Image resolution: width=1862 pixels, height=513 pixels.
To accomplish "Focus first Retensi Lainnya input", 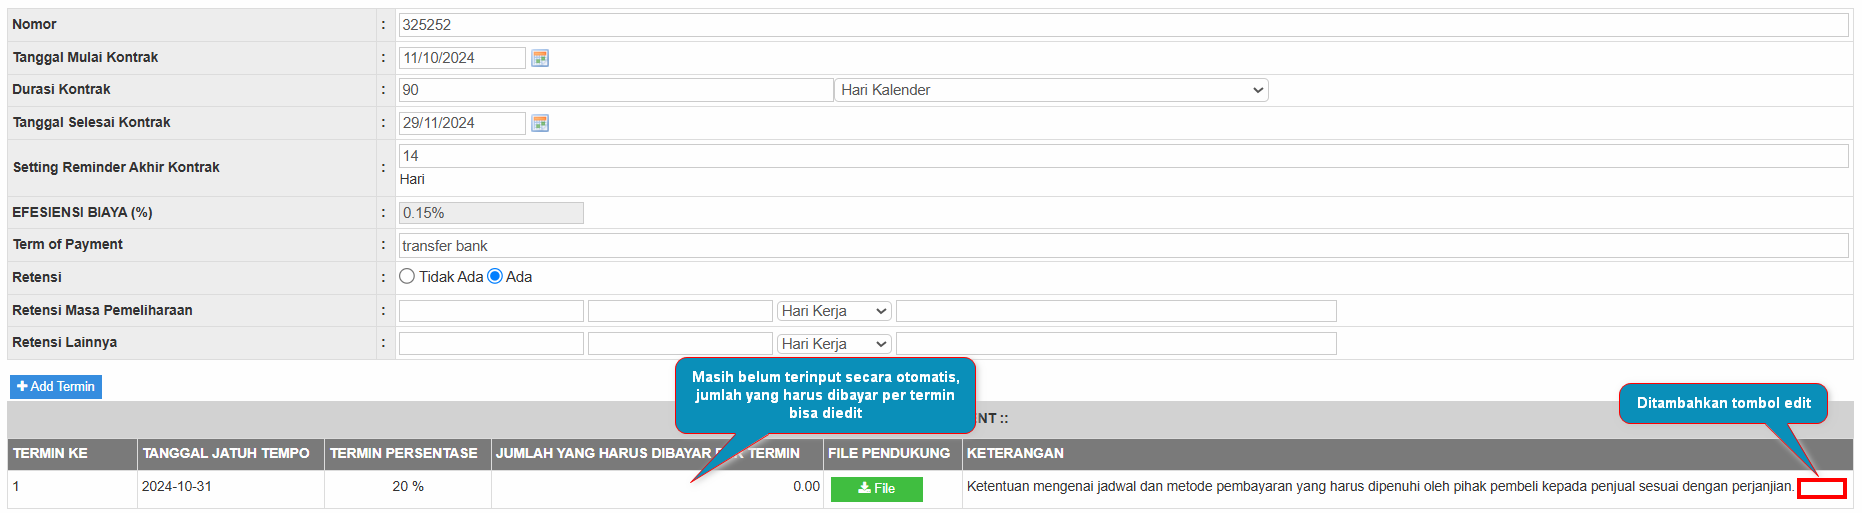I will point(491,344).
